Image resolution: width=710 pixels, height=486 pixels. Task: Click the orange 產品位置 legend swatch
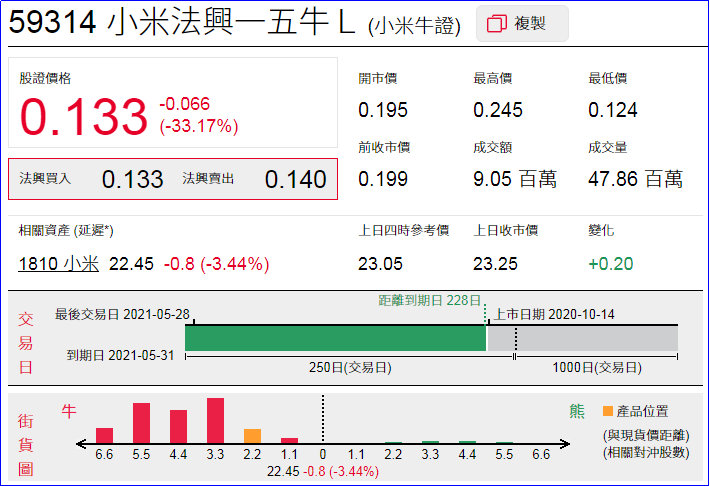[608, 411]
